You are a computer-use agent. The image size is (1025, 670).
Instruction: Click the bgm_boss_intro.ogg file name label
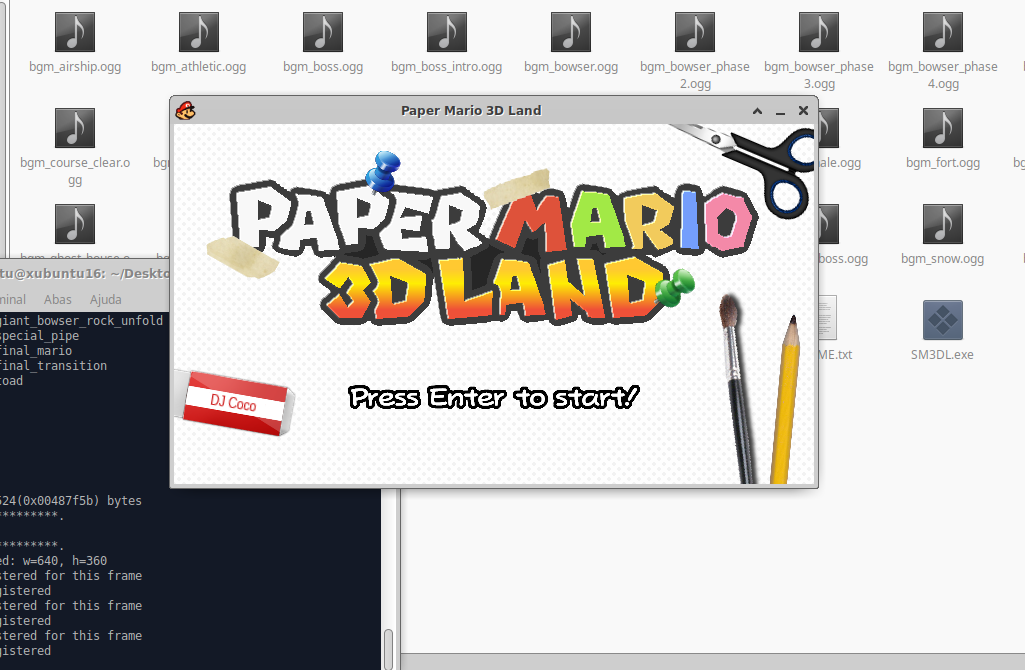point(446,67)
